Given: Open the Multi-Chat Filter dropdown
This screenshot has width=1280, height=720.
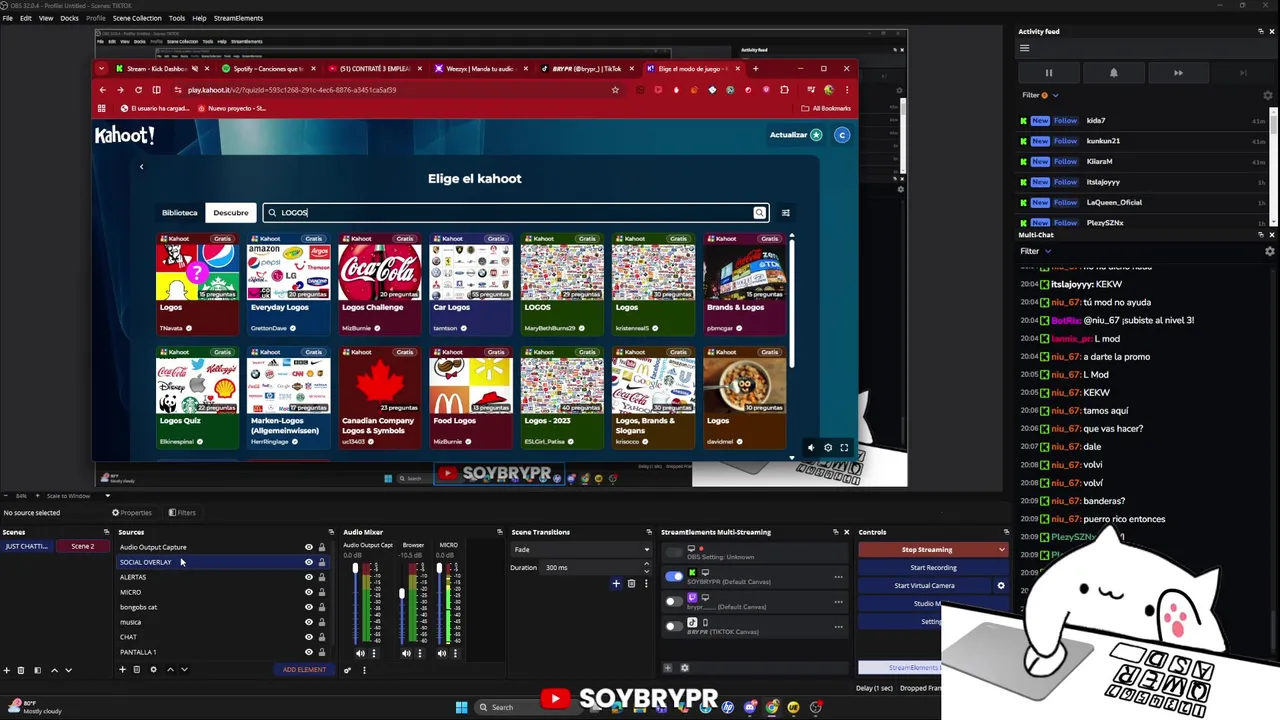Looking at the screenshot, I should point(1035,251).
